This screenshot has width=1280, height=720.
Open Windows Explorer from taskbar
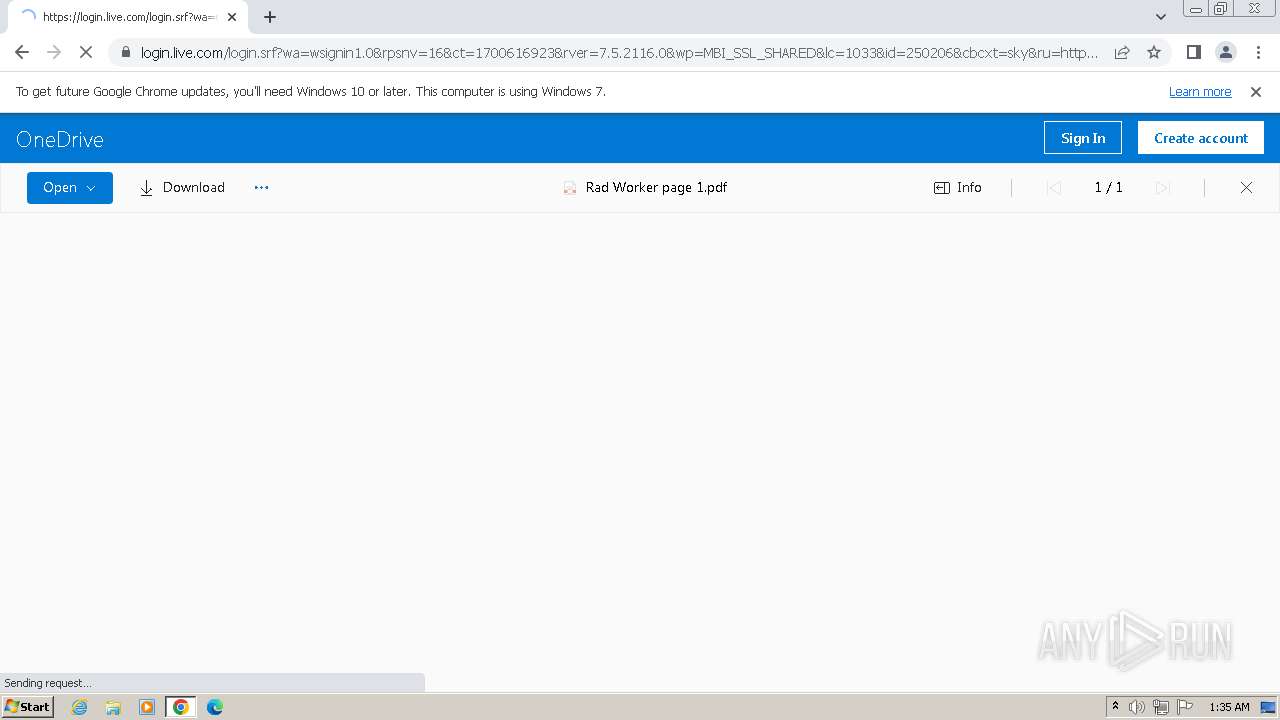click(113, 707)
